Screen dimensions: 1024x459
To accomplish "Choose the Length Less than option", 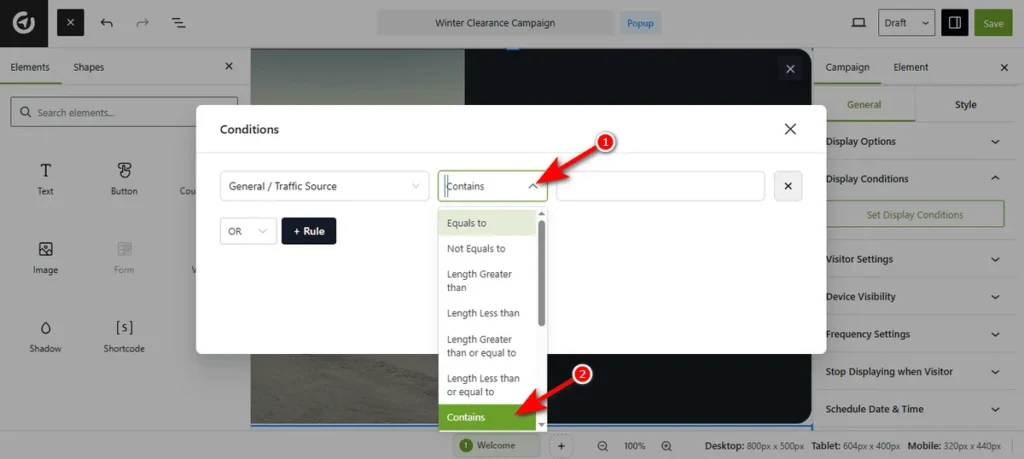I will coord(487,313).
